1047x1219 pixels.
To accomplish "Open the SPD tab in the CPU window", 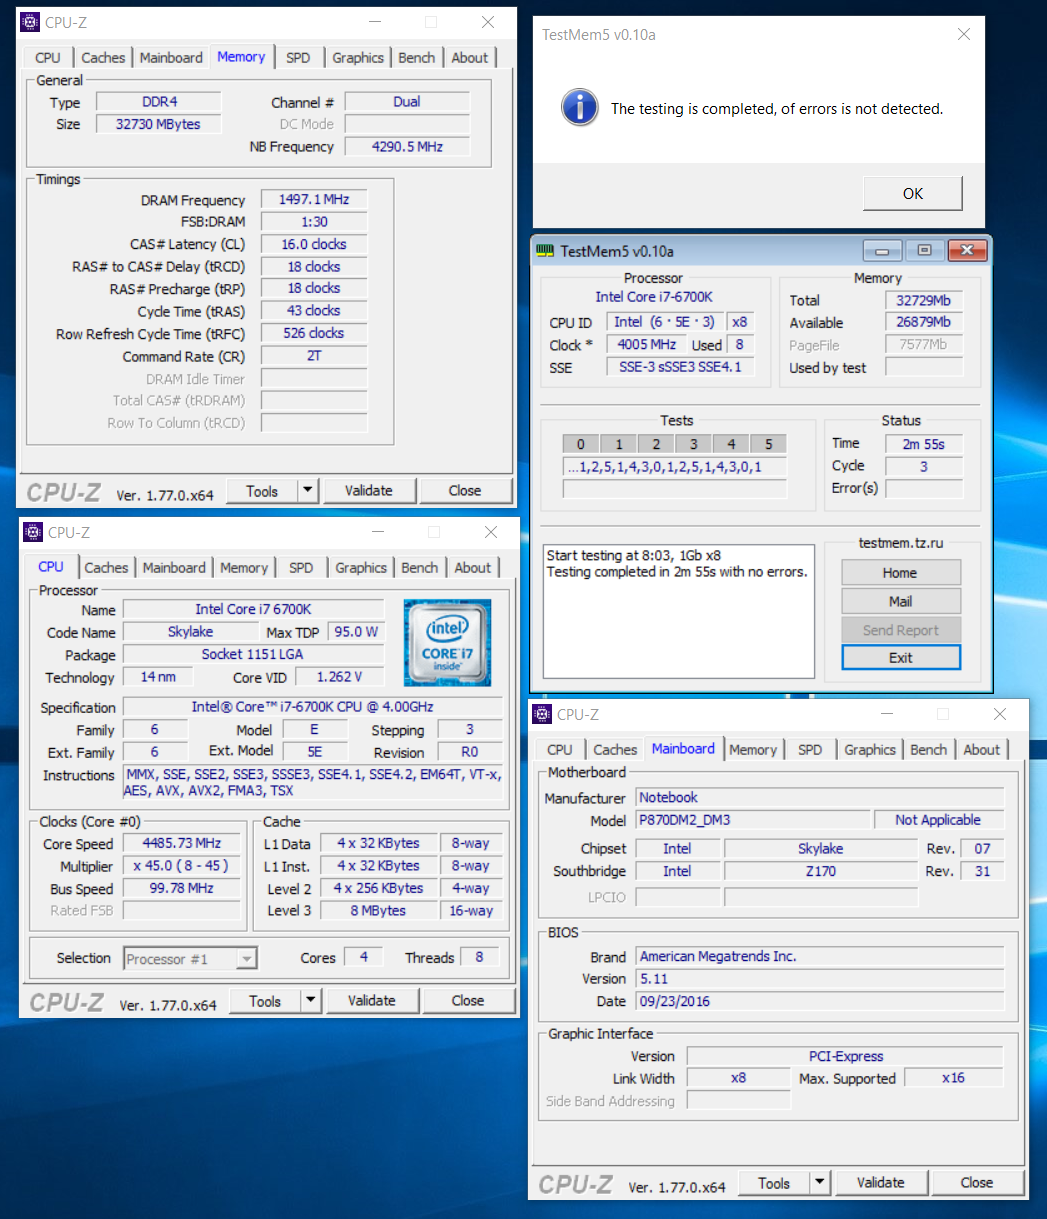I will pyautogui.click(x=301, y=568).
